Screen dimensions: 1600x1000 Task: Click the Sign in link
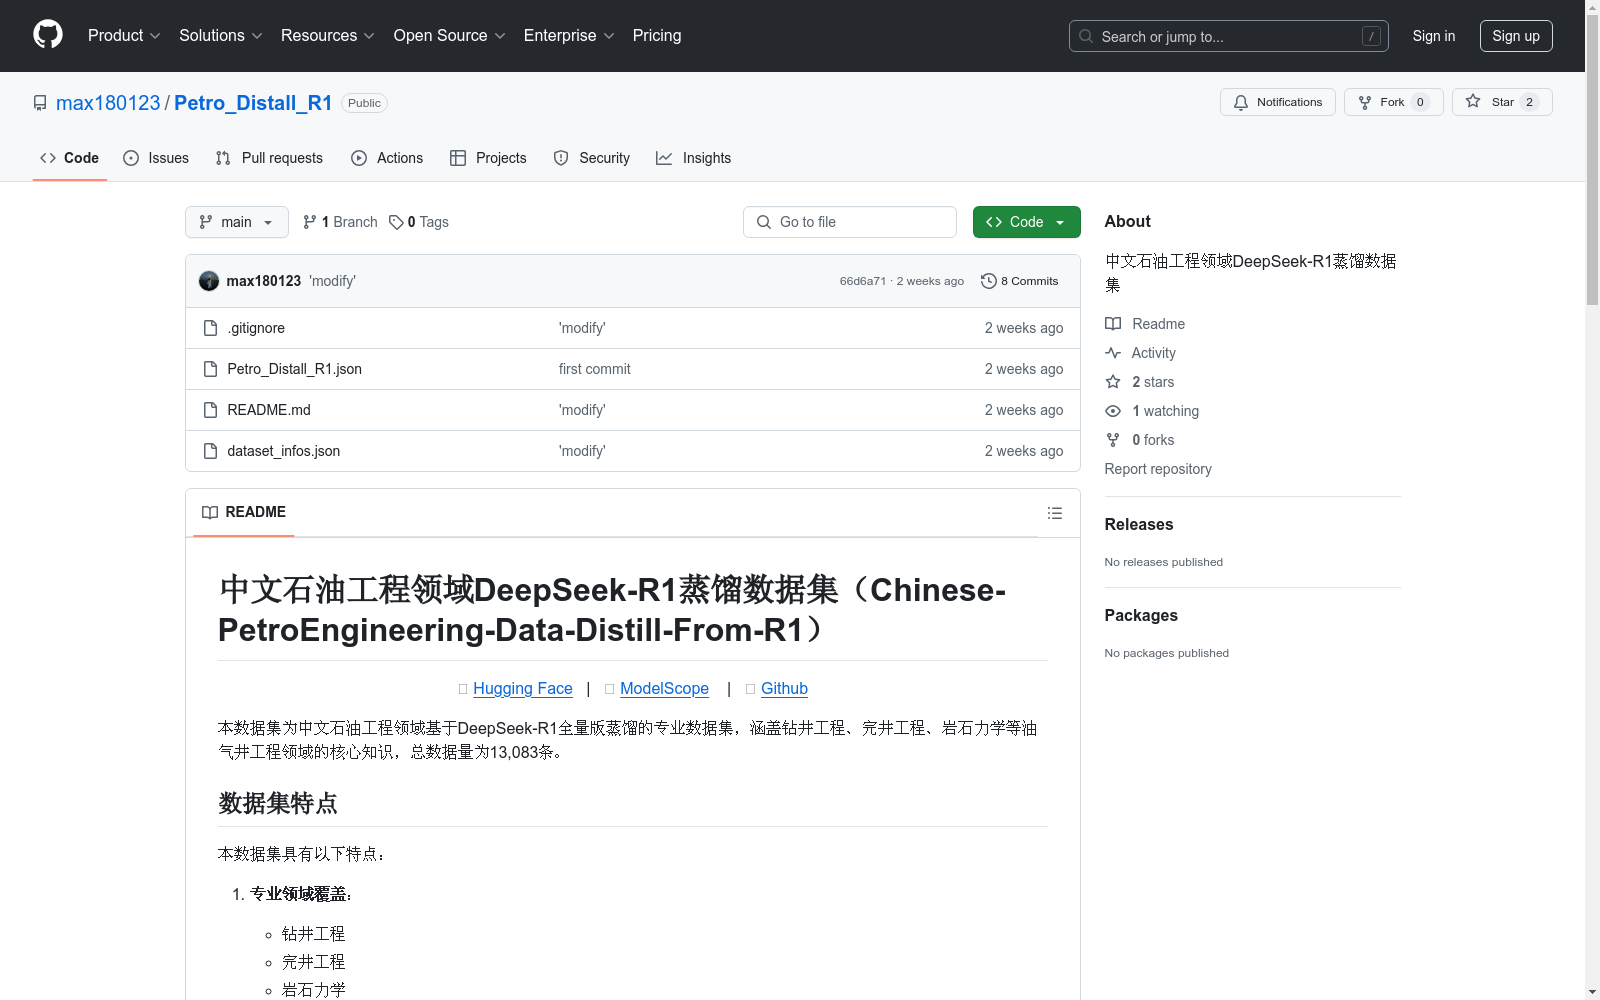click(x=1434, y=36)
